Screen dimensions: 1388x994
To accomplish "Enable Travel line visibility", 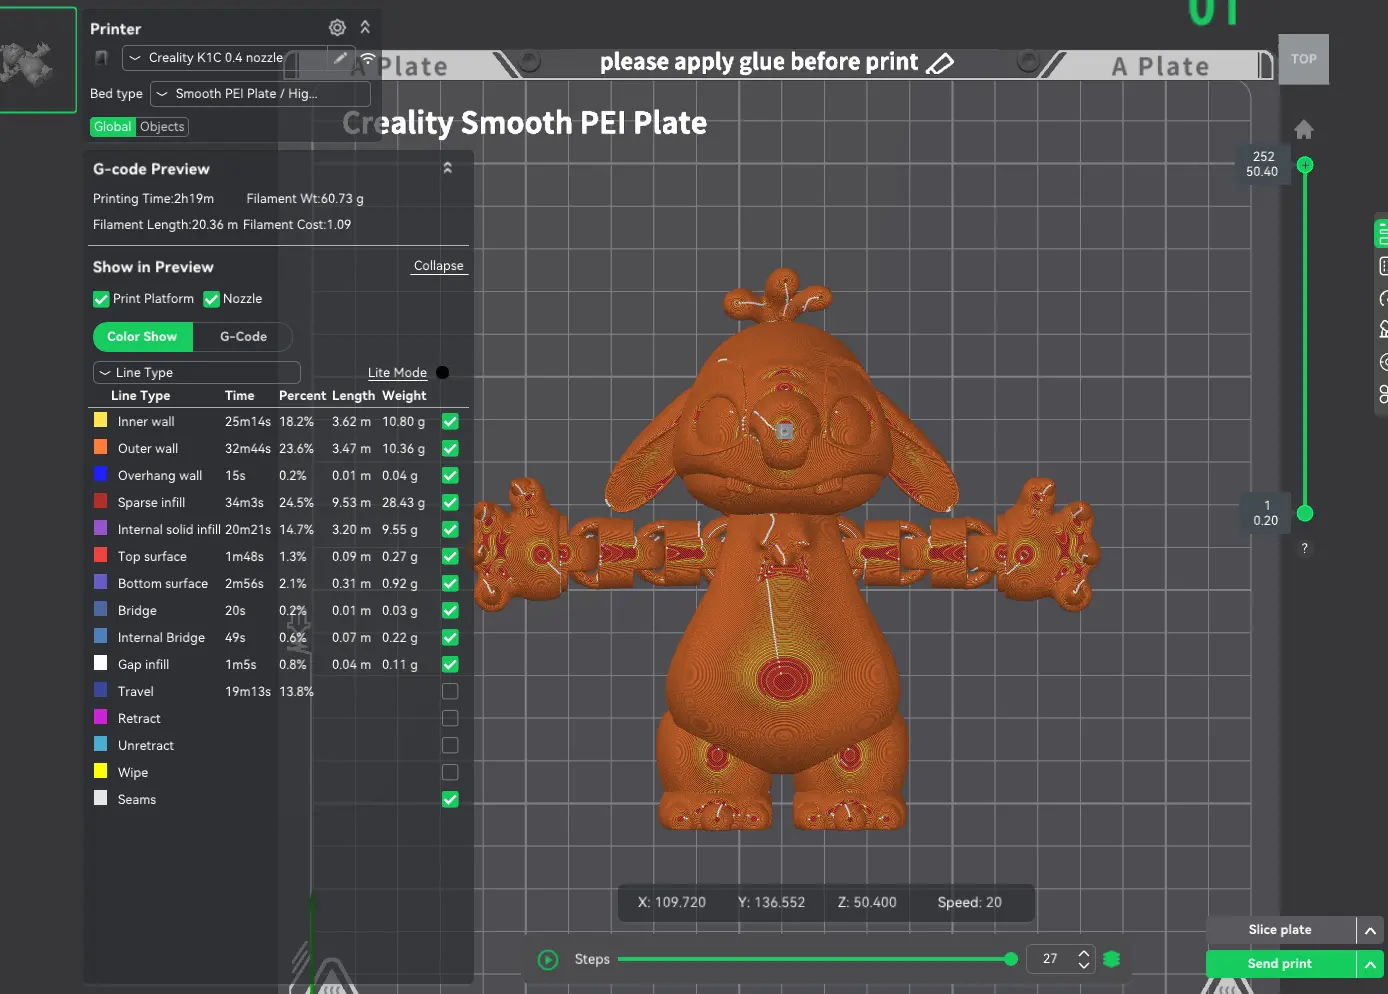I will point(450,692).
